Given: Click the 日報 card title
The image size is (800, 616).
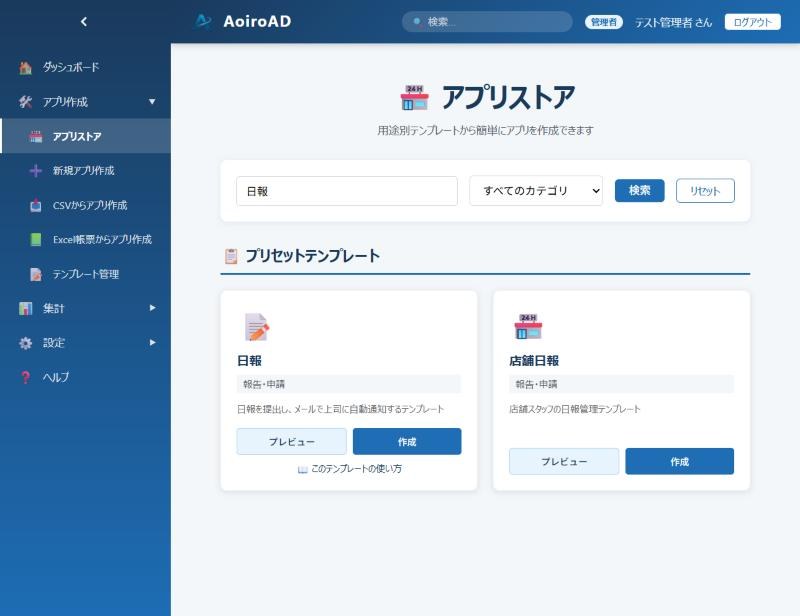Looking at the screenshot, I should [249, 361].
